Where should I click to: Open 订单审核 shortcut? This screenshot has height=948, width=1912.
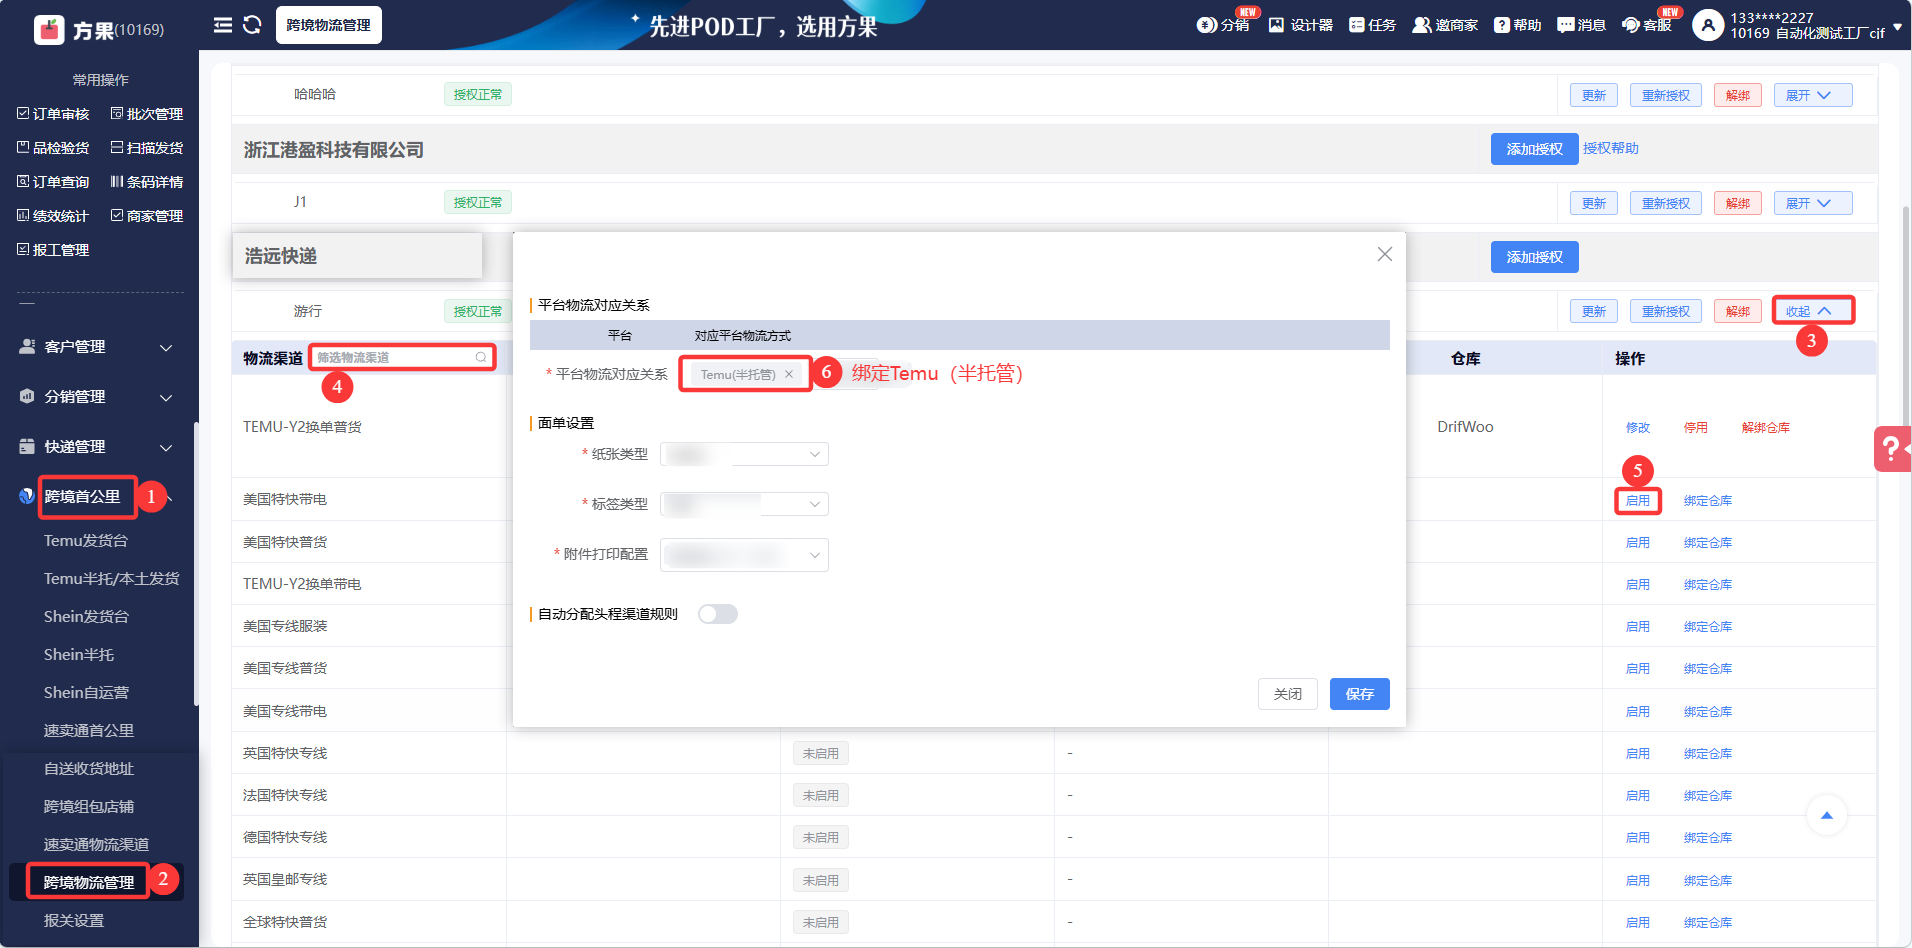point(53,114)
